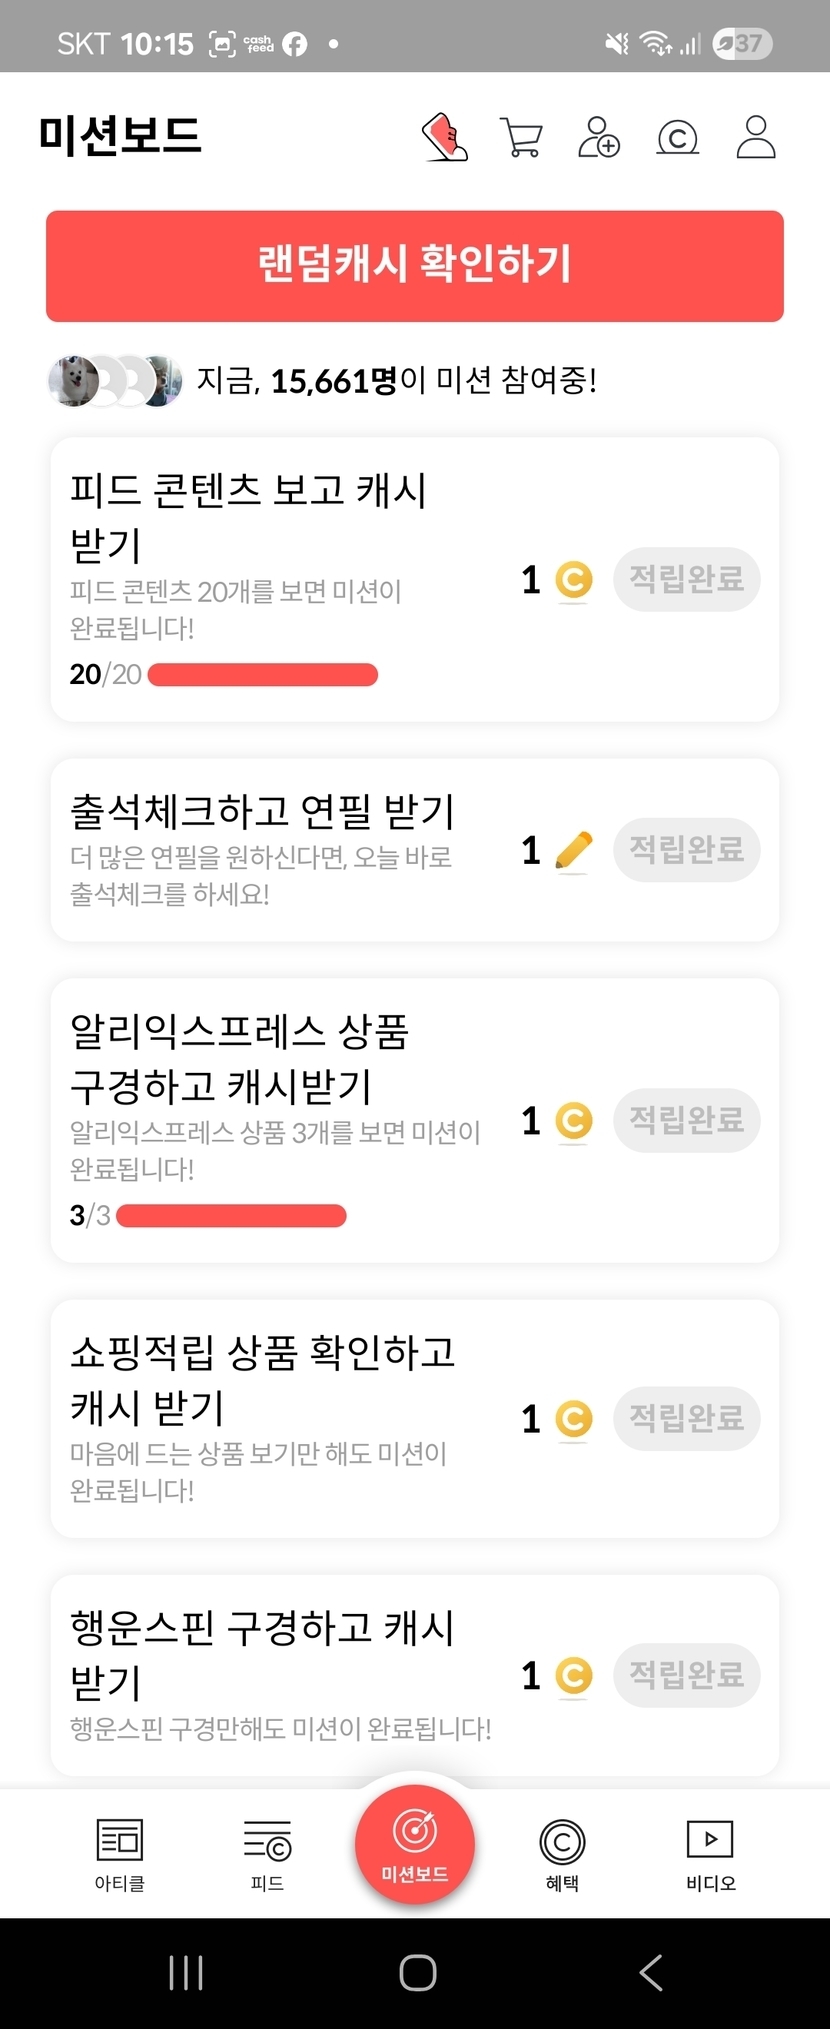
Task: Open the step-counter shoe icon
Action: coord(445,137)
